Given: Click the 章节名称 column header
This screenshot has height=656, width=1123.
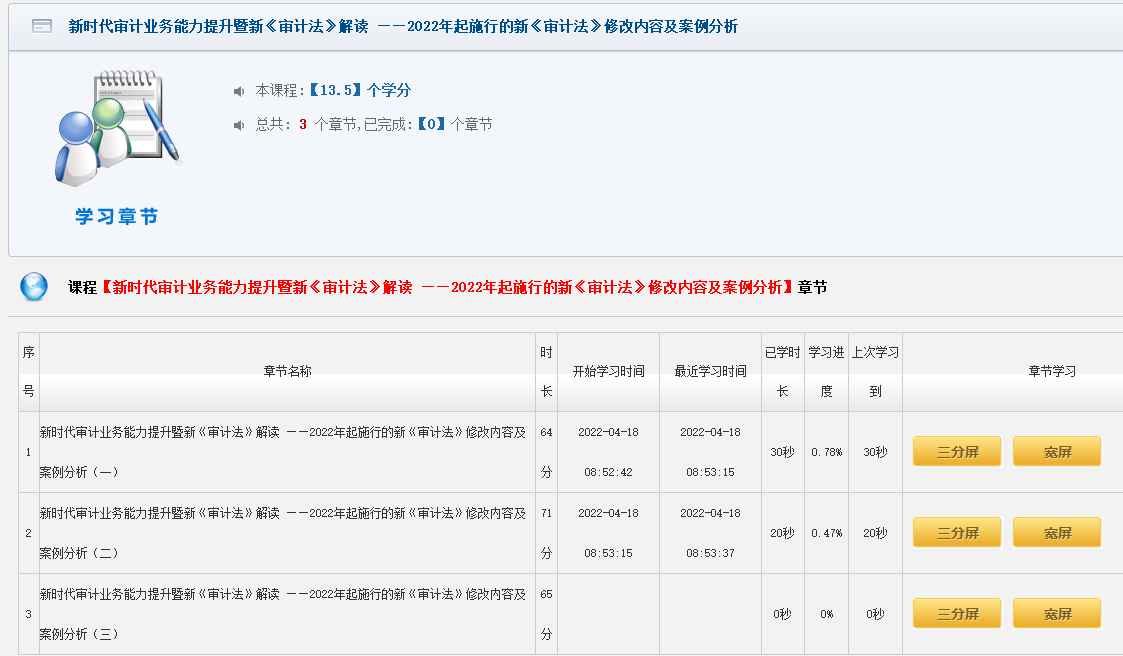Looking at the screenshot, I should 287,371.
